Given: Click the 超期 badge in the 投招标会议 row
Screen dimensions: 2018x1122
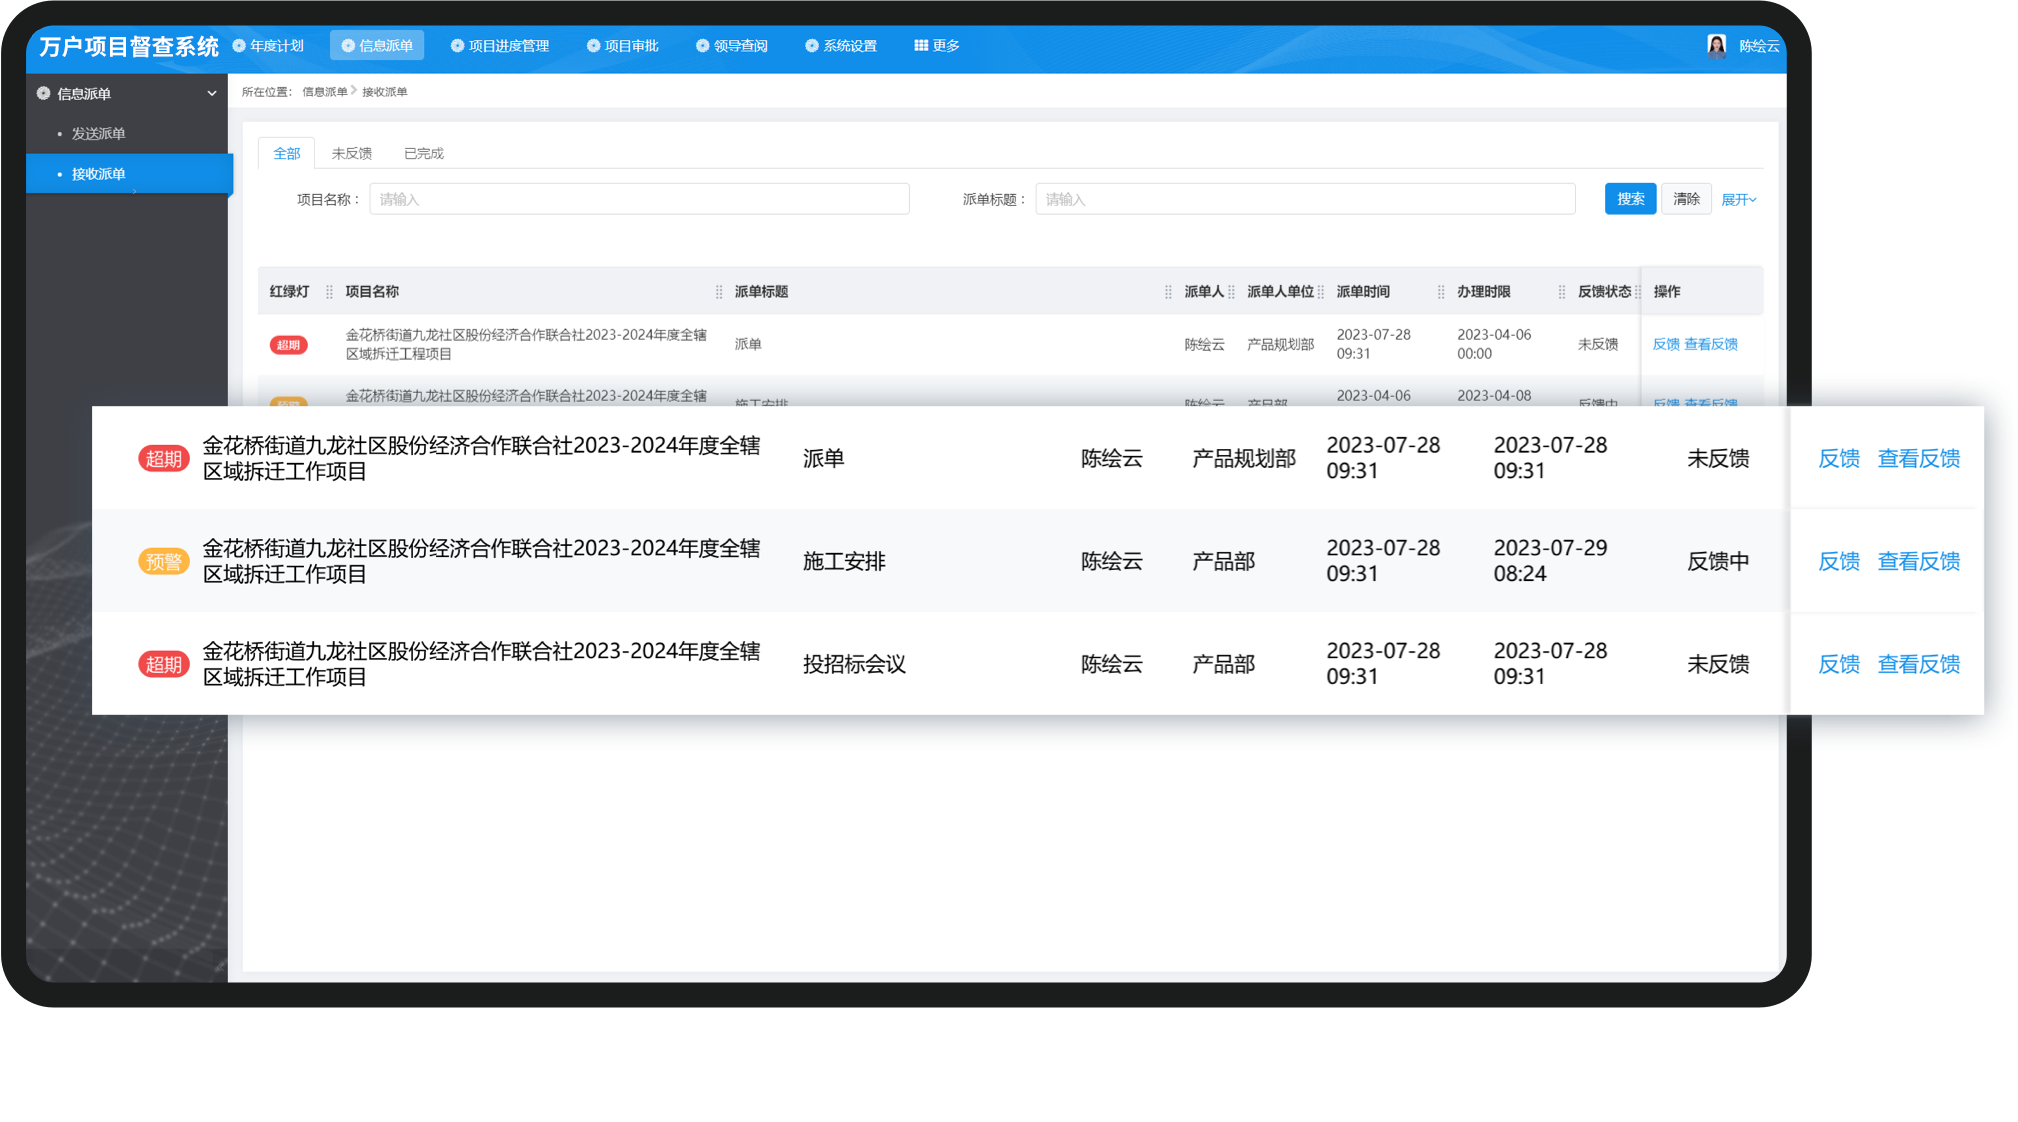Looking at the screenshot, I should 164,665.
